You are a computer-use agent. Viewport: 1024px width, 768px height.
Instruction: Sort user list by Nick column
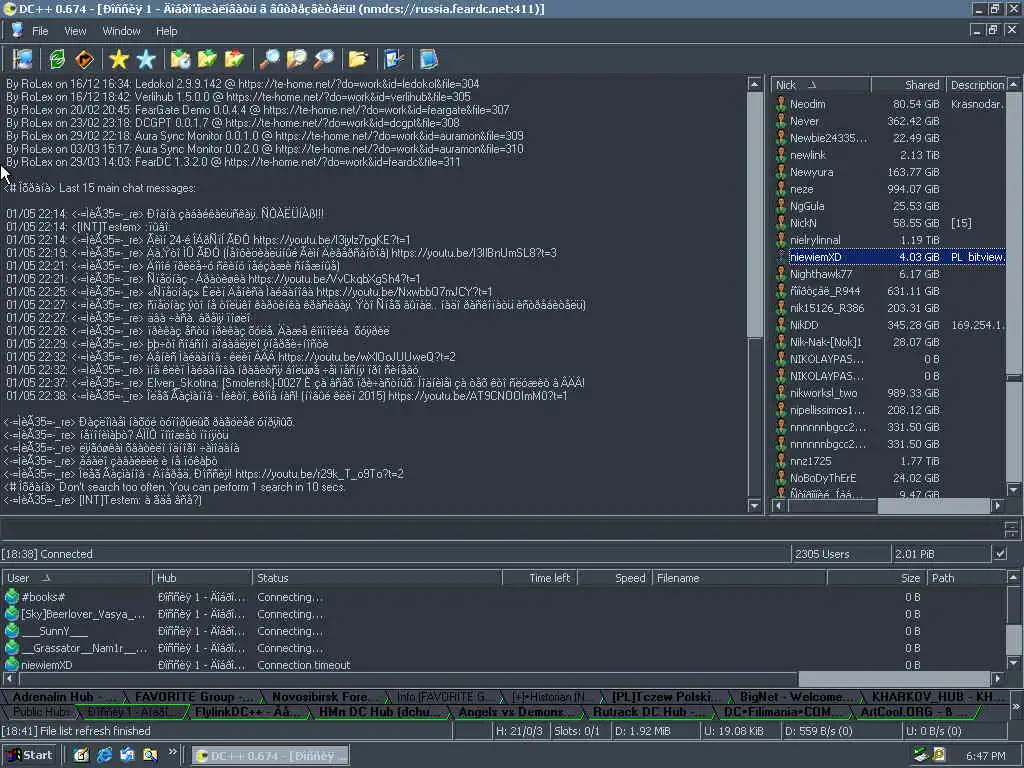coord(821,85)
